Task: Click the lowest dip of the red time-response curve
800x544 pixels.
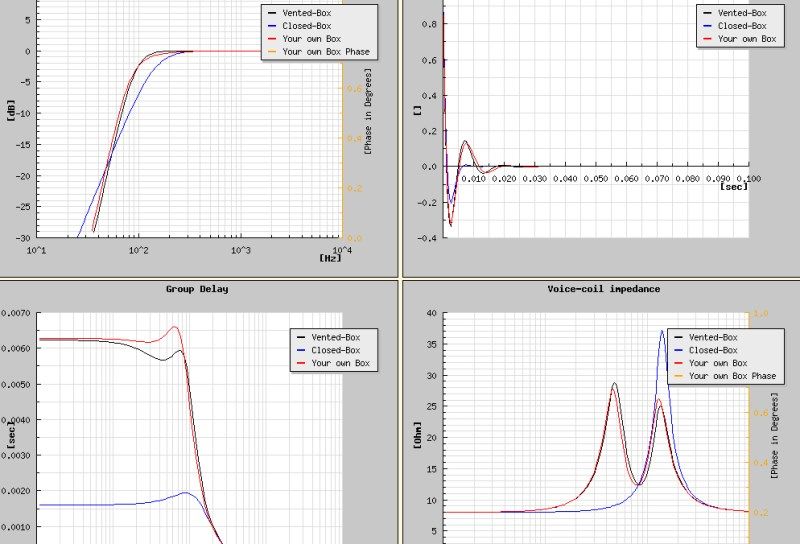Action: click(x=451, y=224)
